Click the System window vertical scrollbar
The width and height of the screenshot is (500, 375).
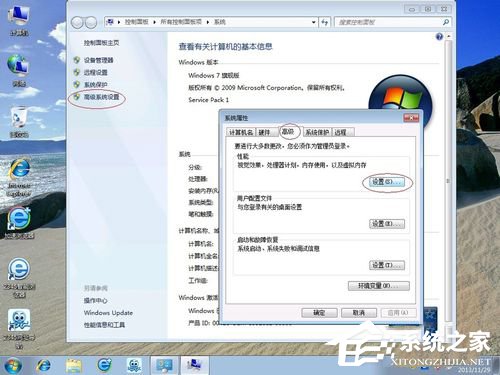[449, 180]
